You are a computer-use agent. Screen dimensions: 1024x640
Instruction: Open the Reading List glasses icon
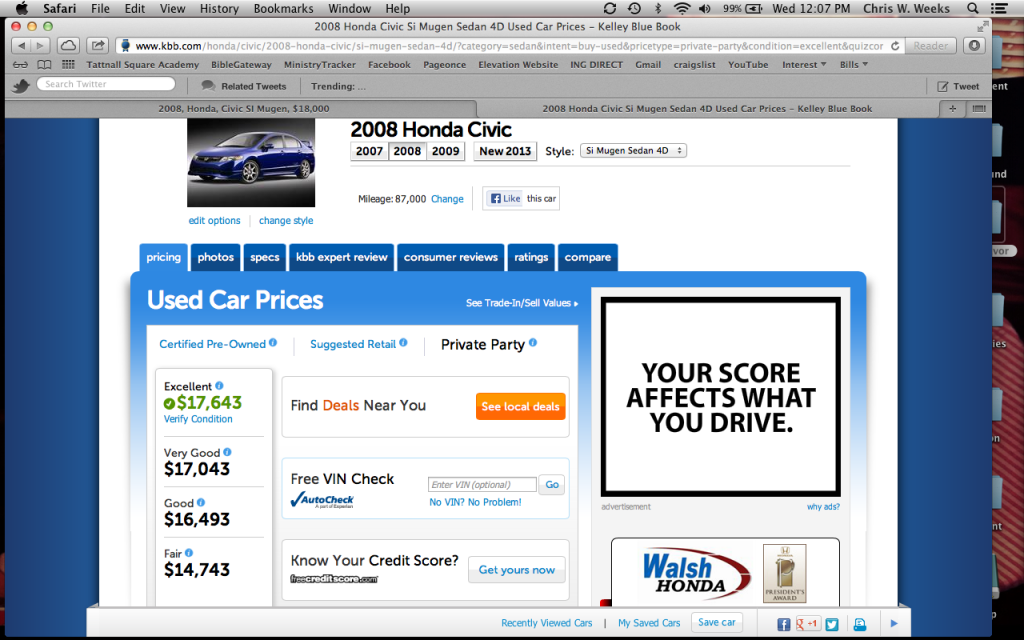(x=19, y=65)
